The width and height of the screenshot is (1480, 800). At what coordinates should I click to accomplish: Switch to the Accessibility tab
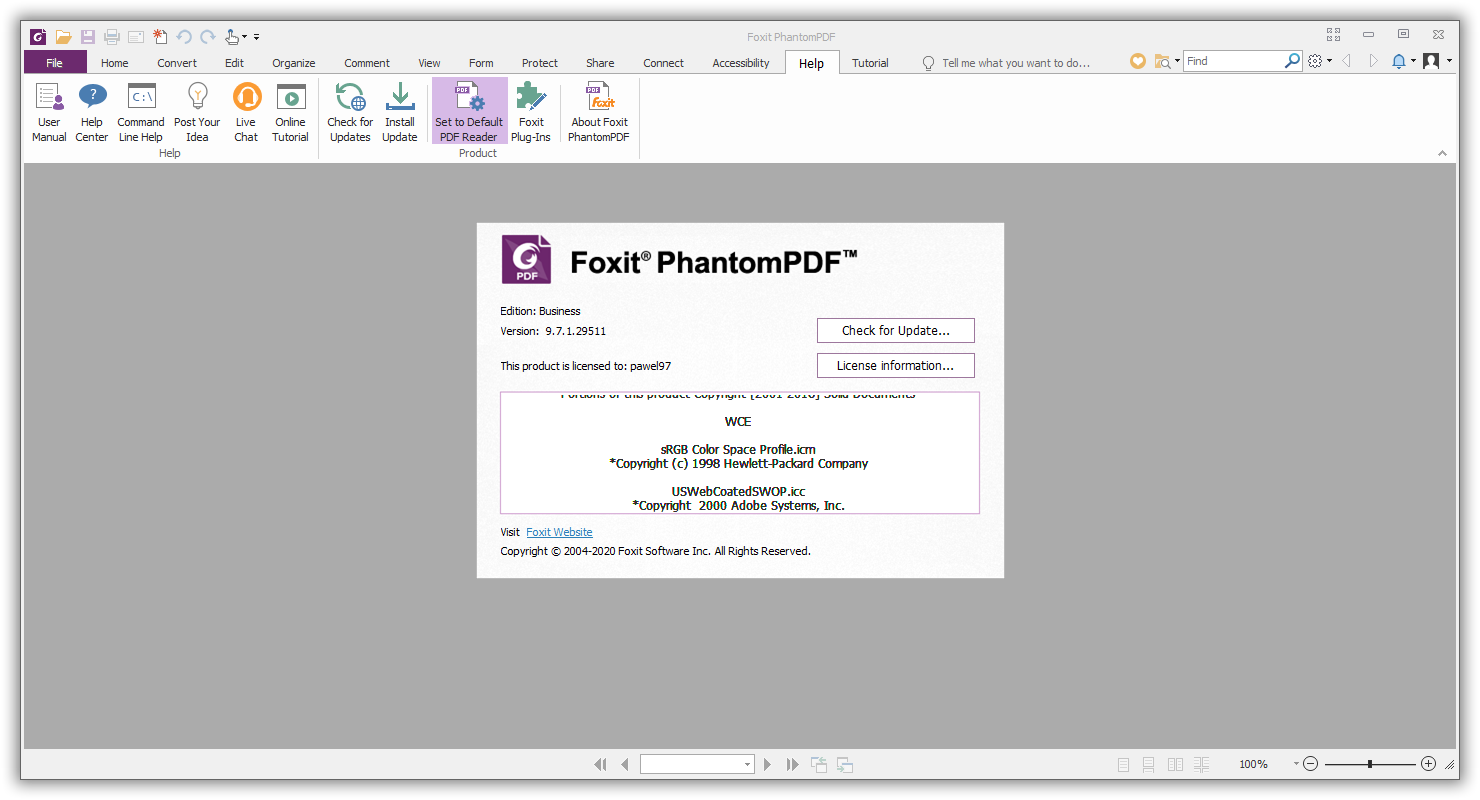[741, 62]
